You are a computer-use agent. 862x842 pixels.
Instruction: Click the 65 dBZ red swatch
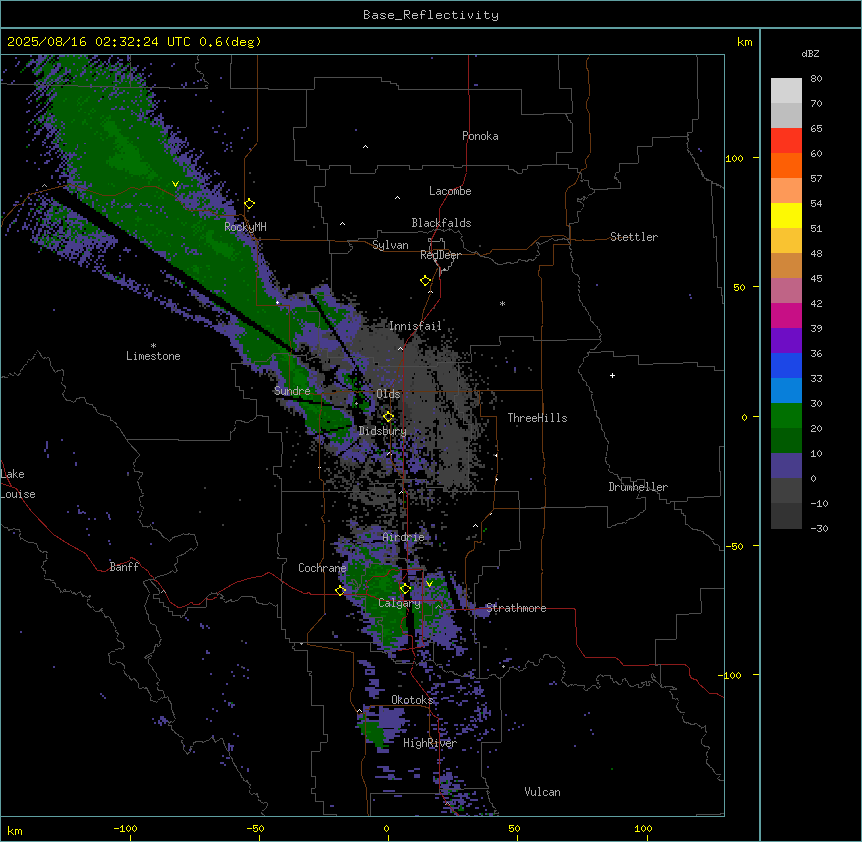[786, 141]
